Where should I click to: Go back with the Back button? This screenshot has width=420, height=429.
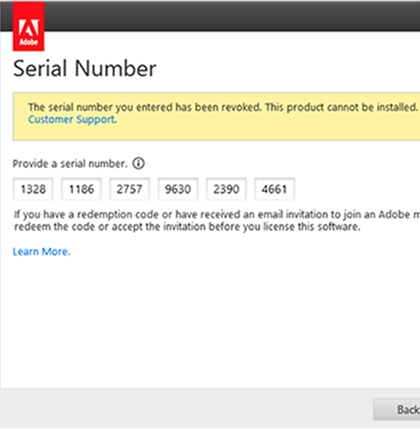point(397,410)
